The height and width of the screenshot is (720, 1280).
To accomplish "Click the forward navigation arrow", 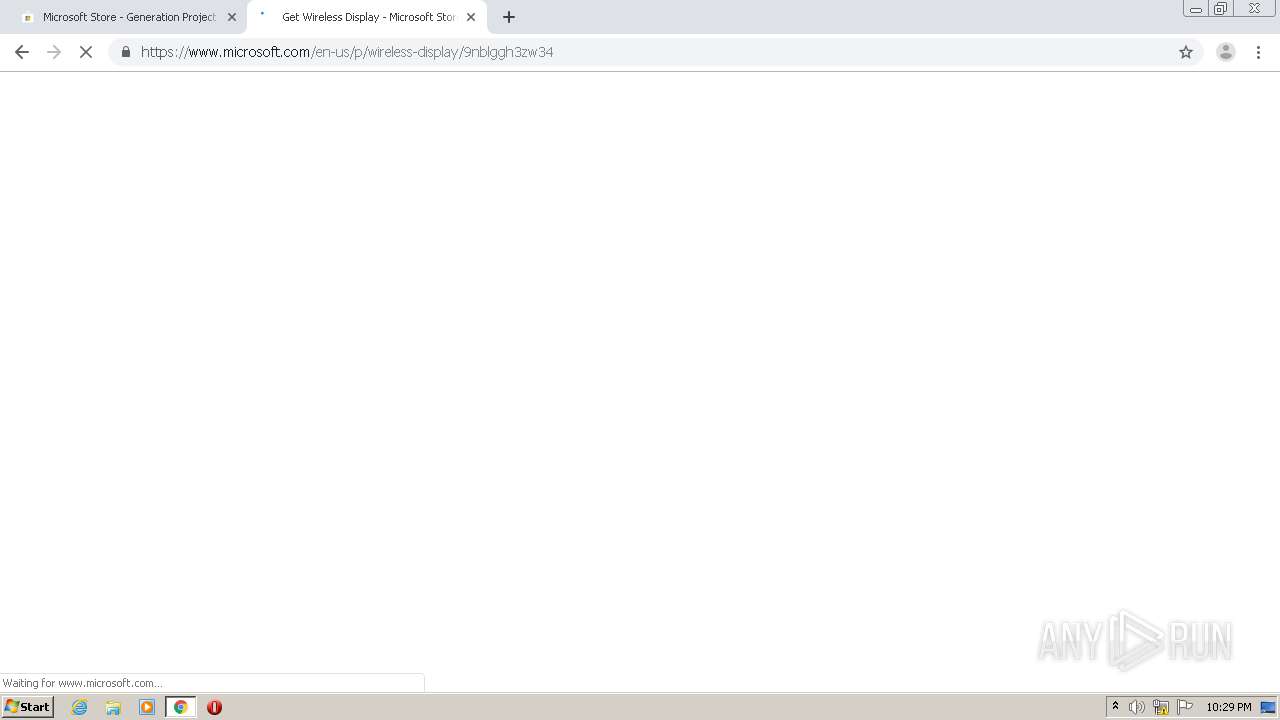I will (x=54, y=52).
